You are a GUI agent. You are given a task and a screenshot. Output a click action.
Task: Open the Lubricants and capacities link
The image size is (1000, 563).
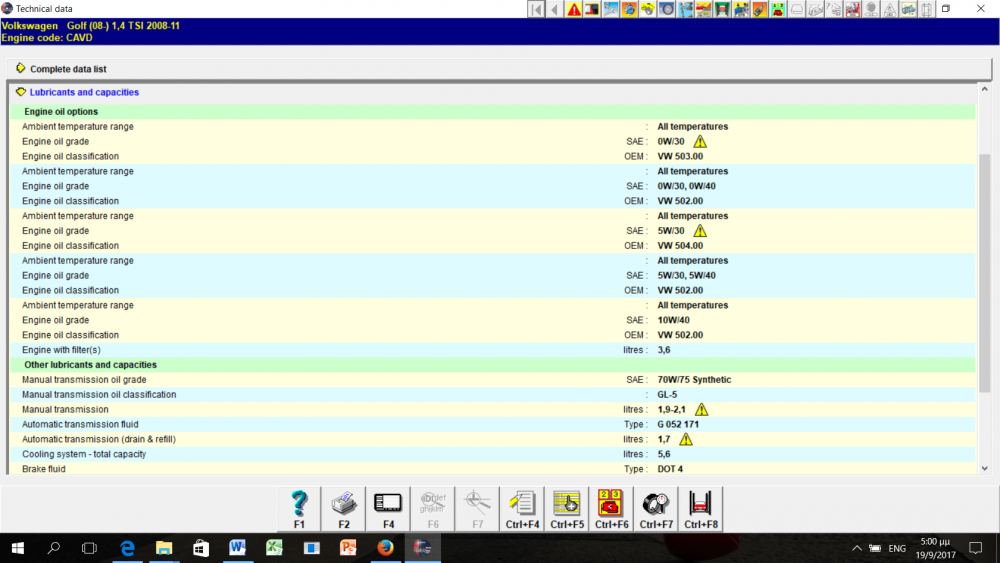[84, 92]
